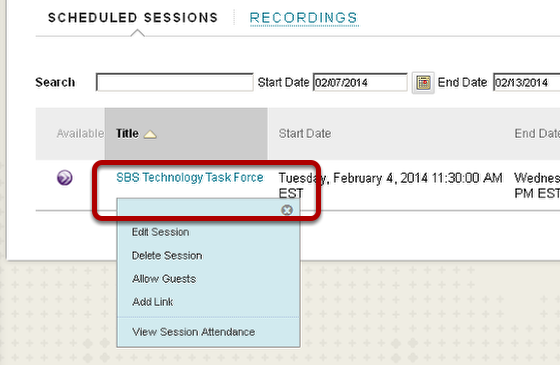Image resolution: width=560 pixels, height=365 pixels.
Task: Select the Scheduled Sessions tab
Action: coord(133,18)
